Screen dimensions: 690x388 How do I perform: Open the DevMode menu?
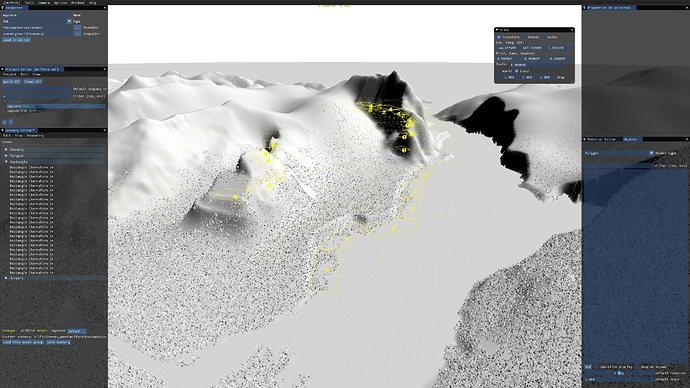(11, 2)
